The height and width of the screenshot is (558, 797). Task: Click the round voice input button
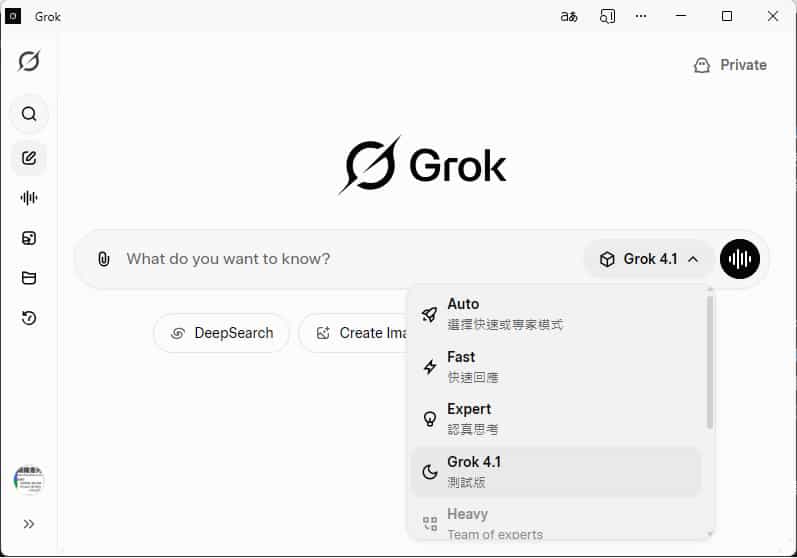(740, 259)
